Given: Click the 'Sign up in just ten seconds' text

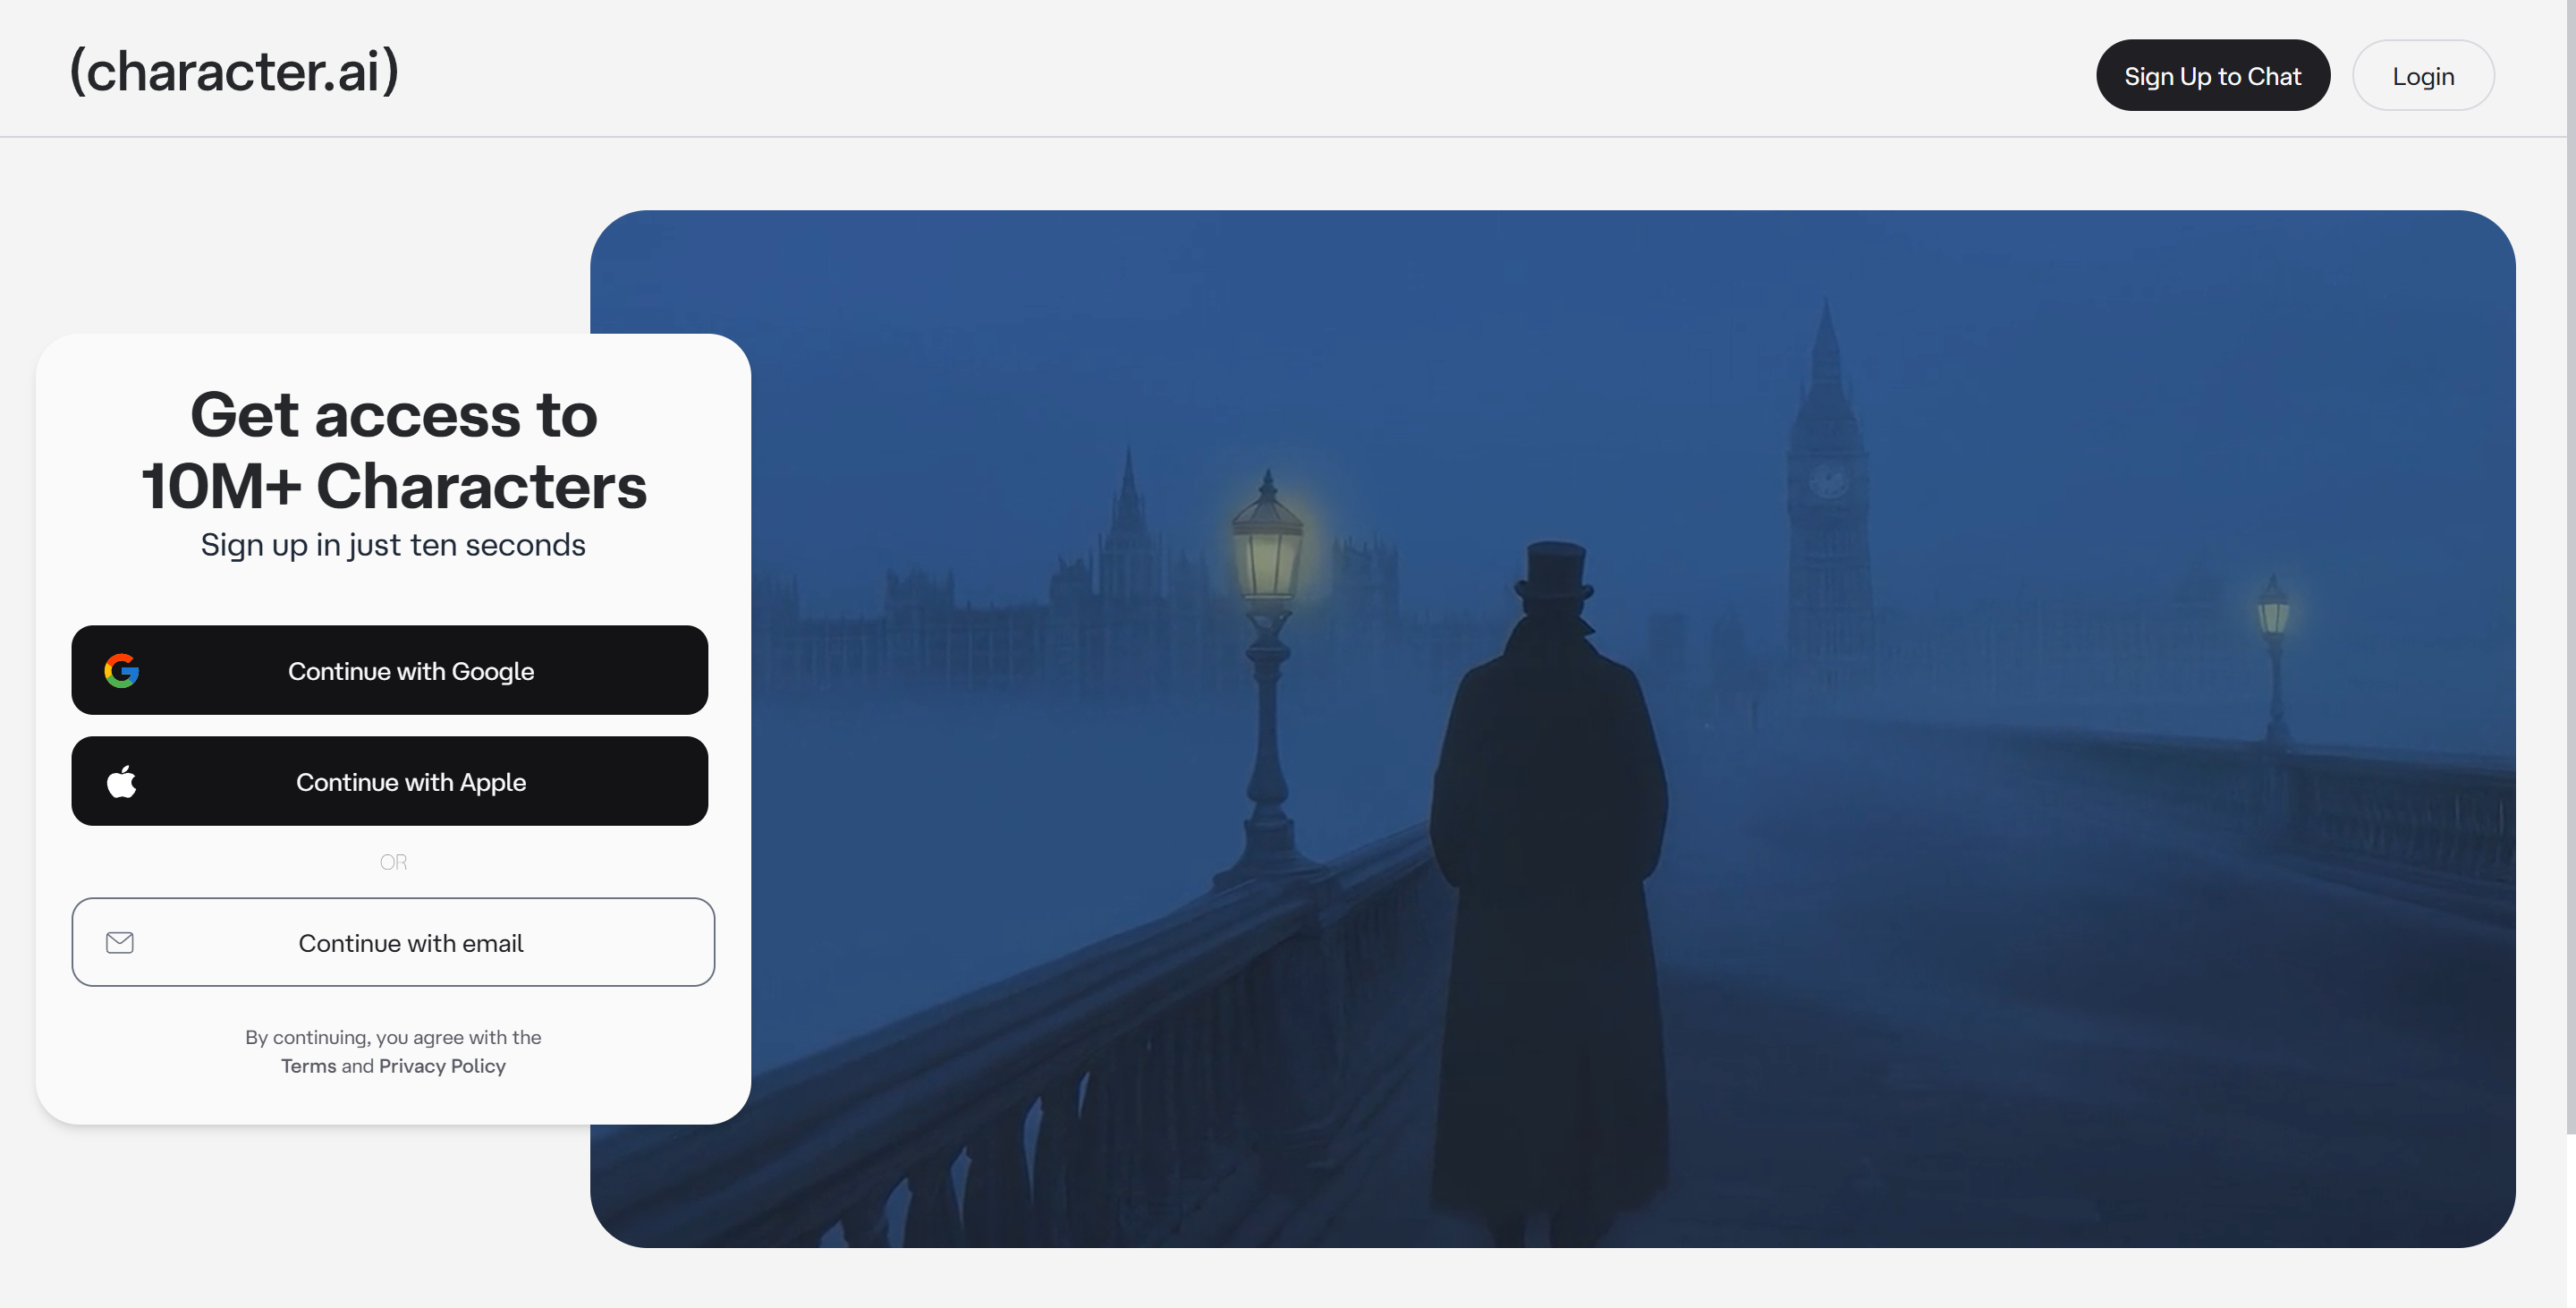Looking at the screenshot, I should (393, 545).
